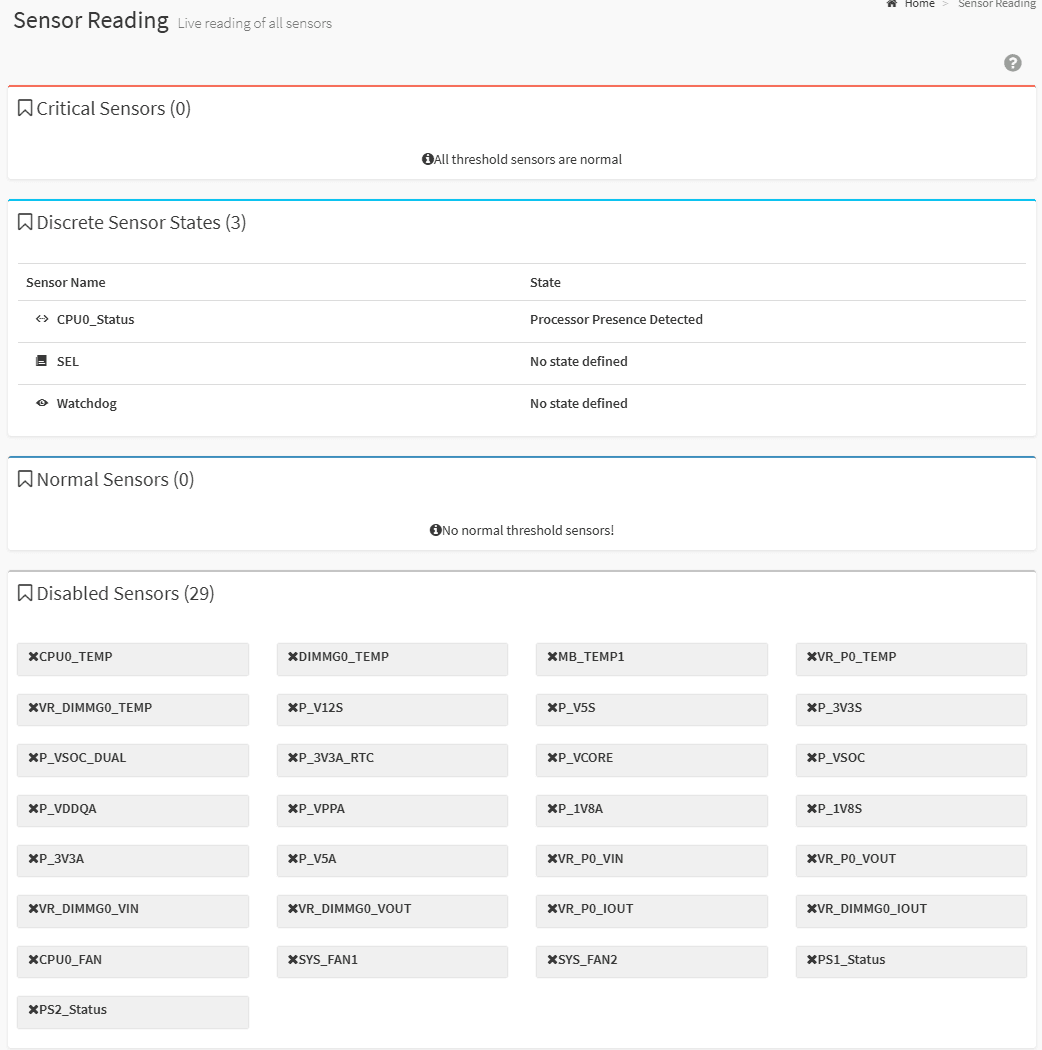Screen dimensions: 1042x1050
Task: Select the P_1V8S disabled sensor
Action: [x=911, y=811]
